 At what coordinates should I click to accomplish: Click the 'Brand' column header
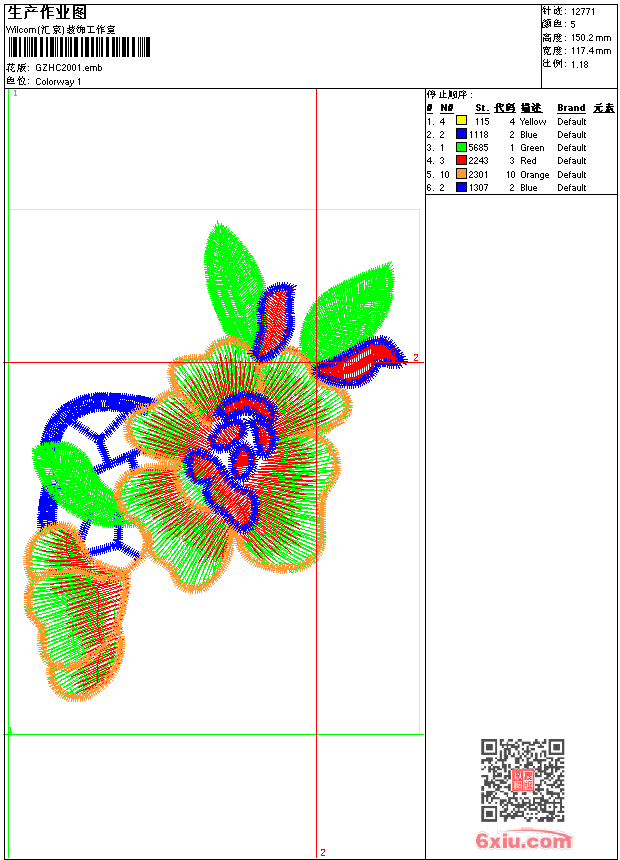pos(571,108)
